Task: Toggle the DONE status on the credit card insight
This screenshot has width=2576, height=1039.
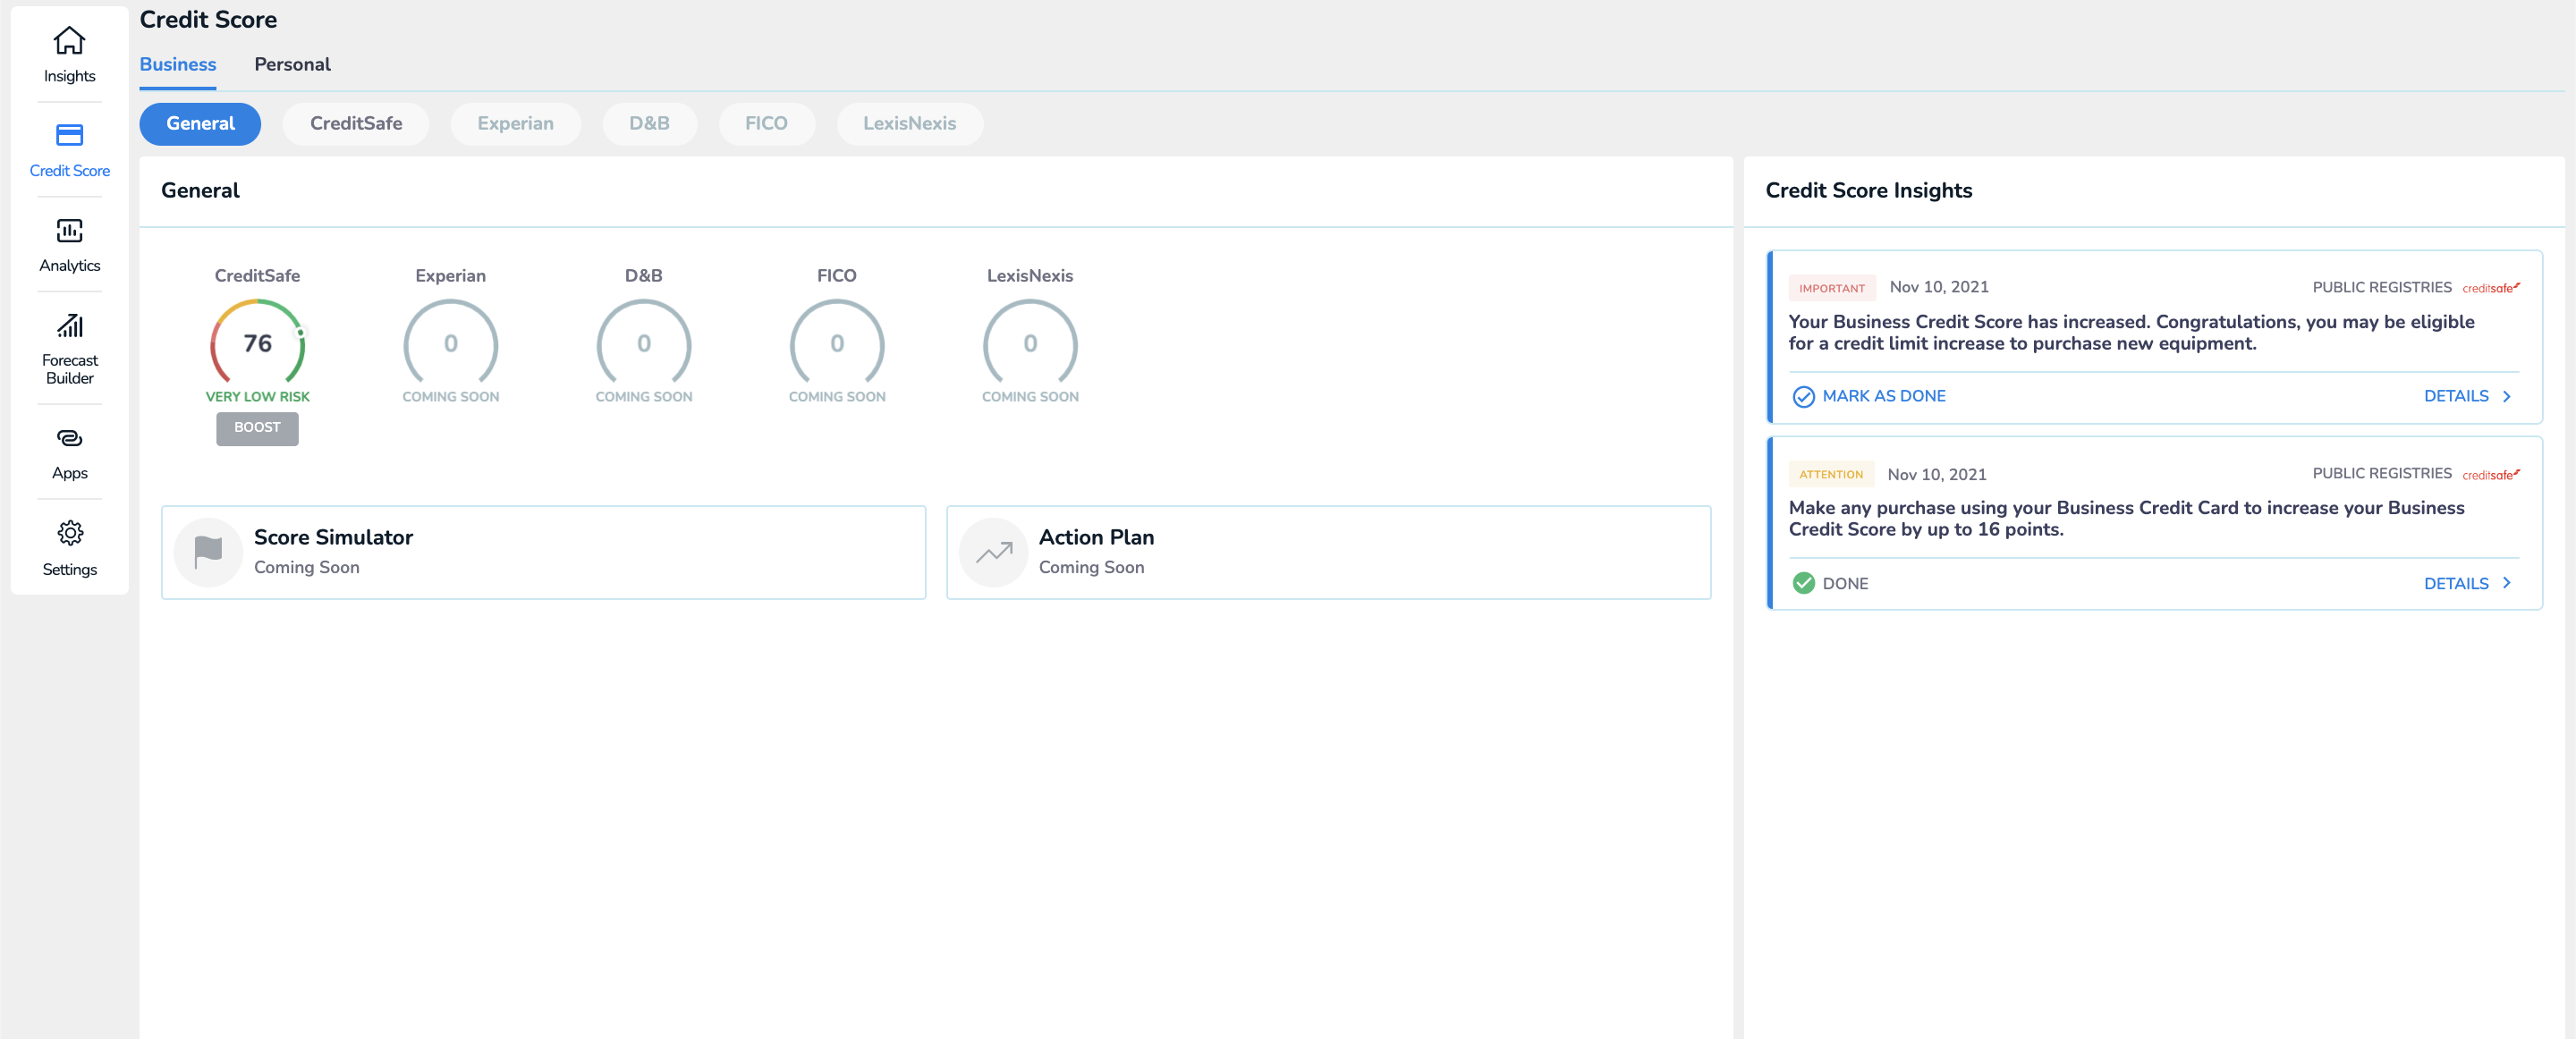Action: coord(1830,583)
